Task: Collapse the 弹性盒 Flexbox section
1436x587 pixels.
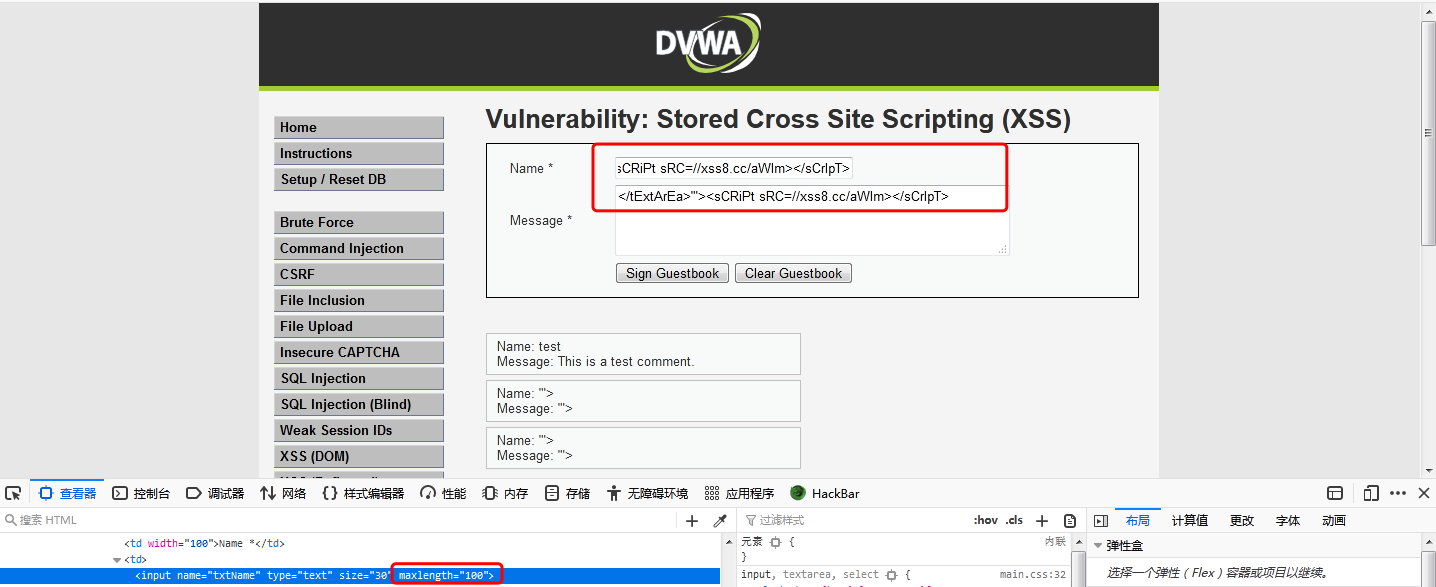Action: (x=1097, y=546)
